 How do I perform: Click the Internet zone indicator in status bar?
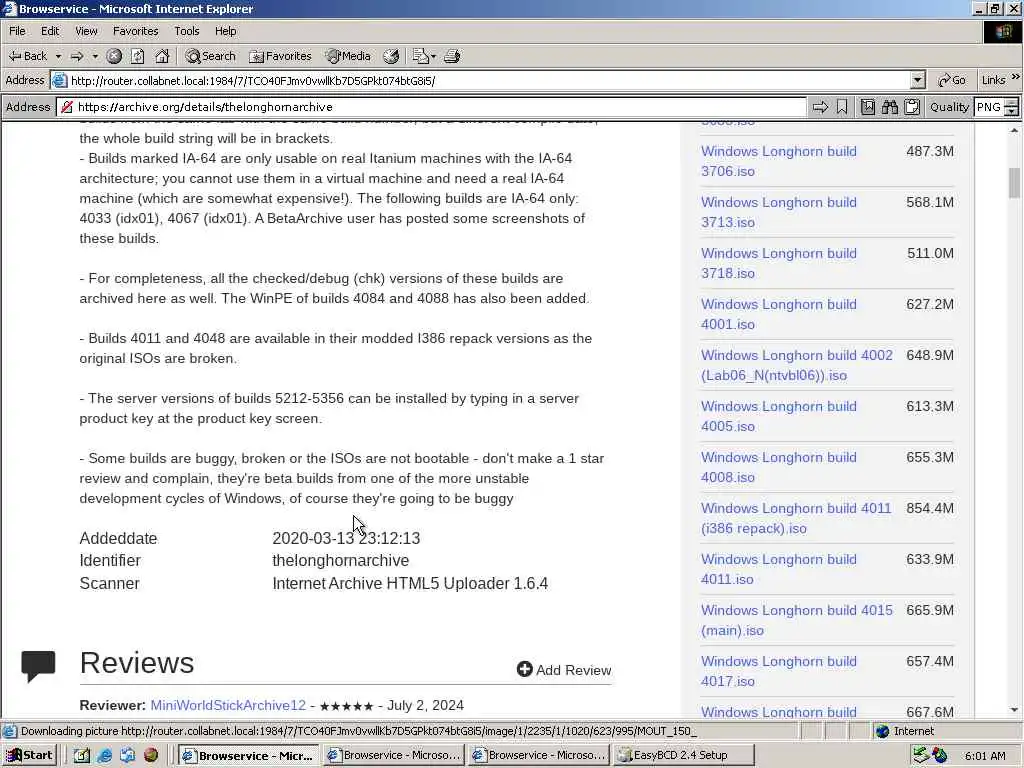(x=905, y=731)
